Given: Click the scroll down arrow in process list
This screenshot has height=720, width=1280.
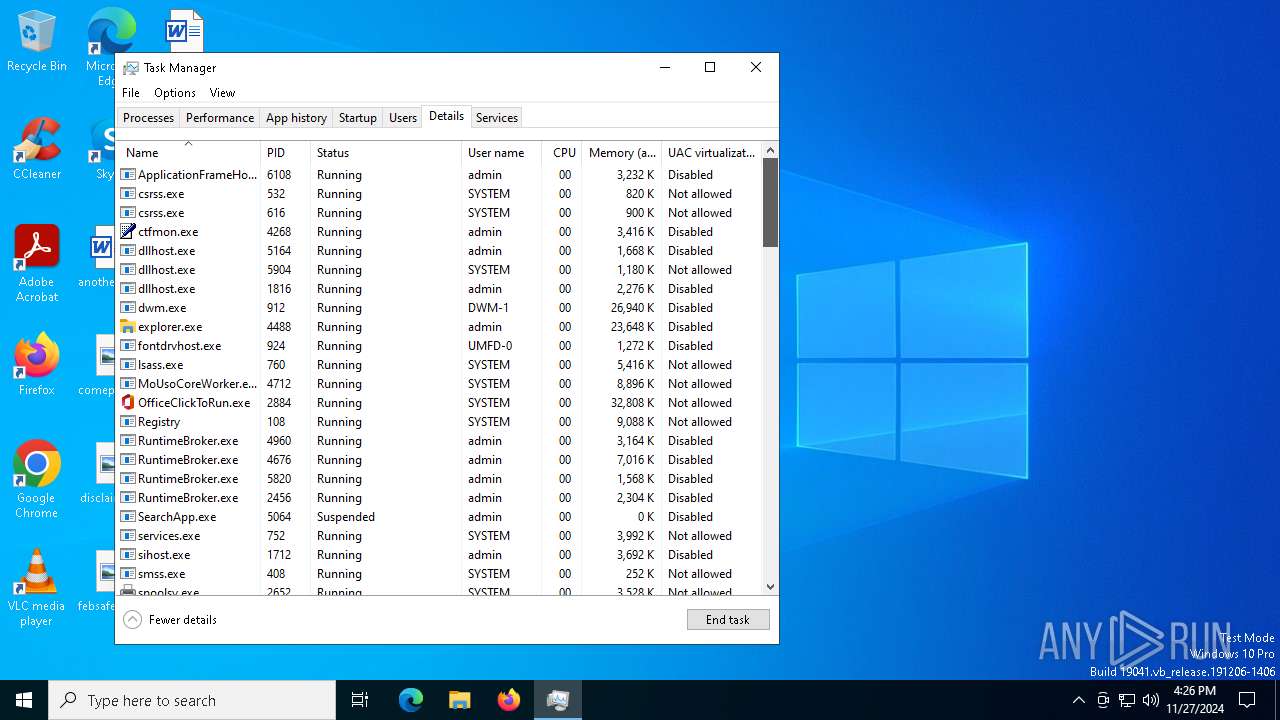Looking at the screenshot, I should [770, 587].
